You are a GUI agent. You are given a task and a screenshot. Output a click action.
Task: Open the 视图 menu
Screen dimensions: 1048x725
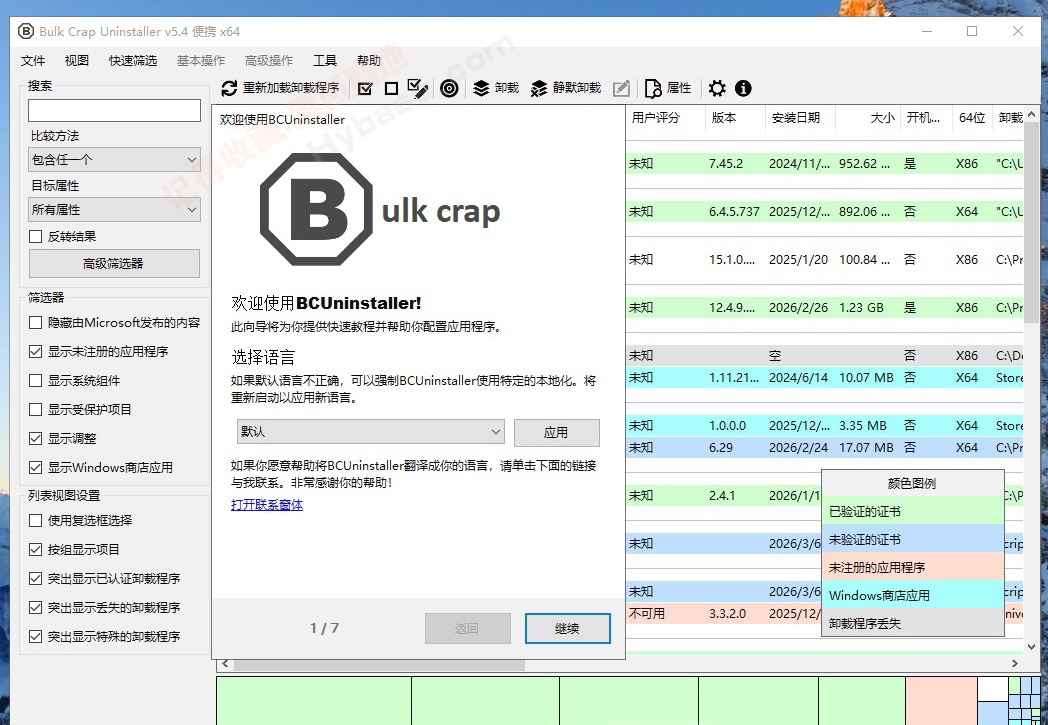[x=77, y=60]
